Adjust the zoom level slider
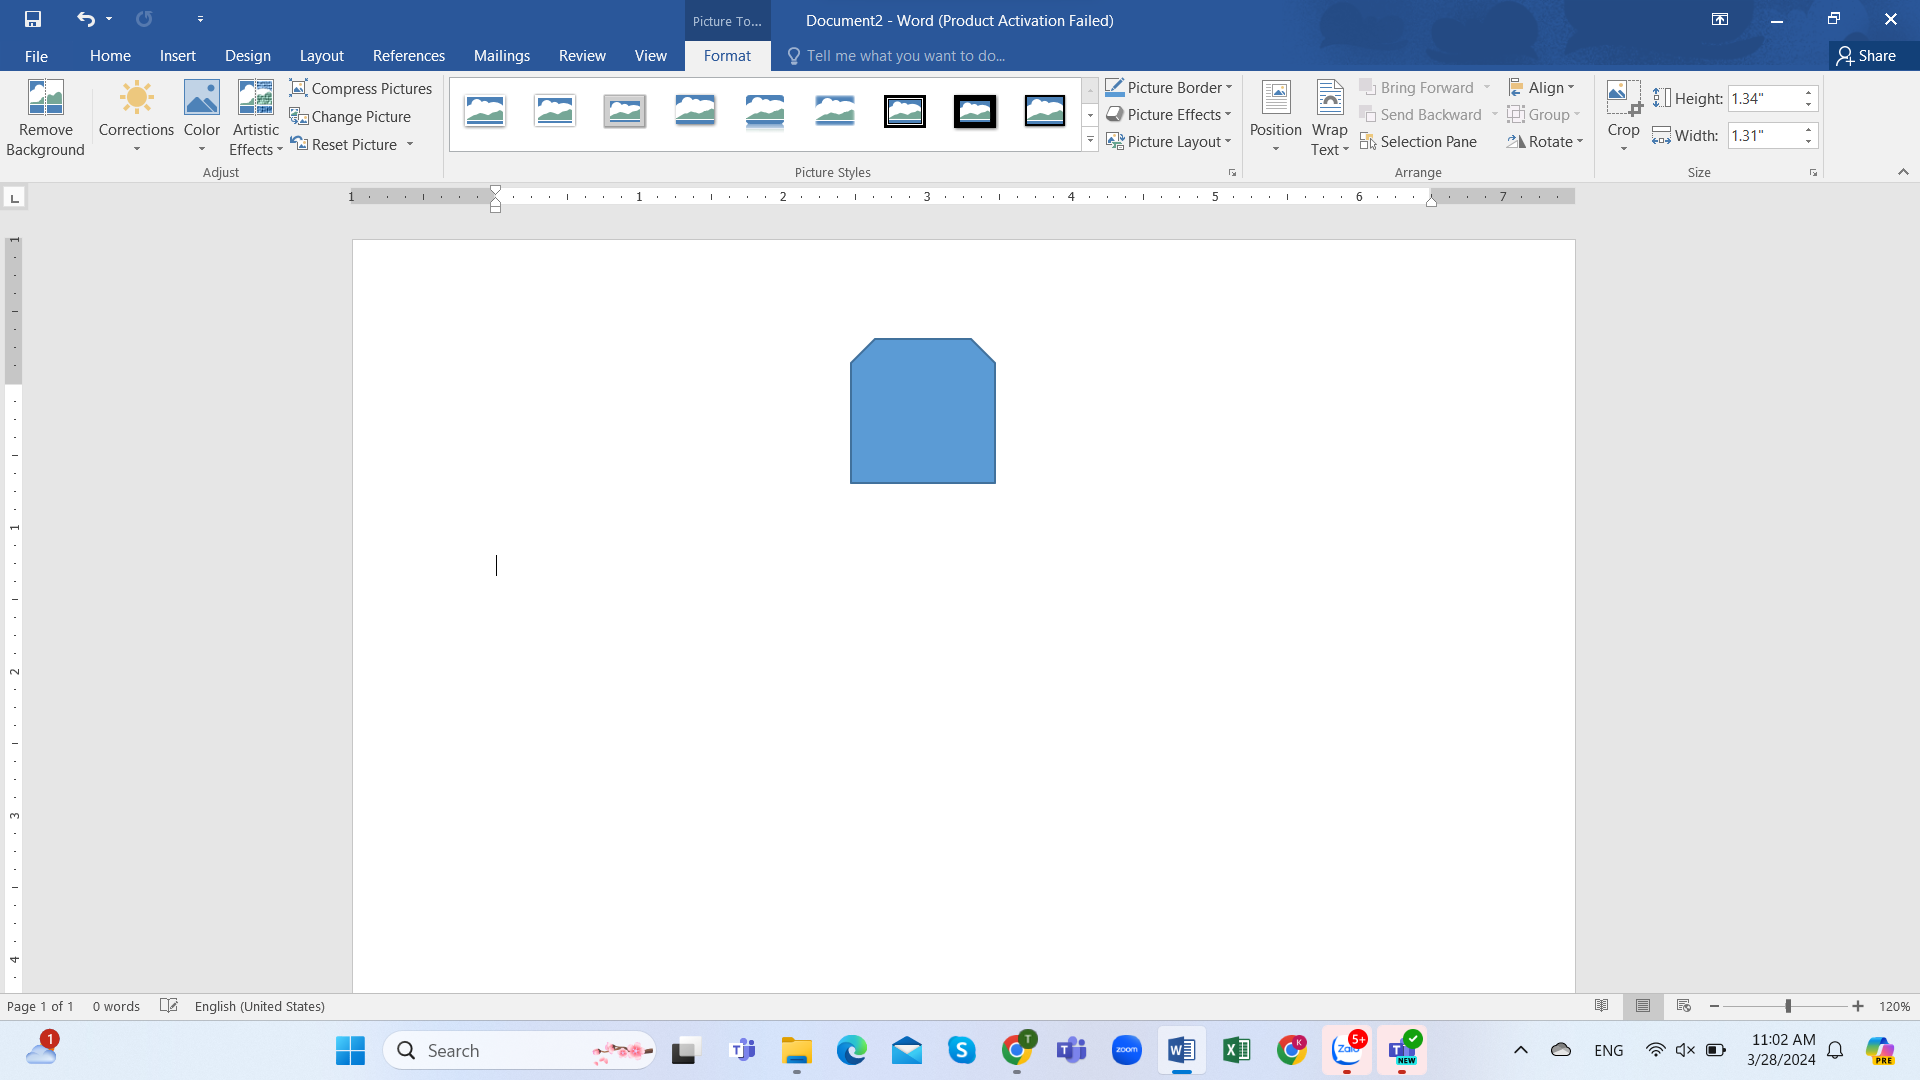Screen dimensions: 1920x1080 click(1787, 1006)
